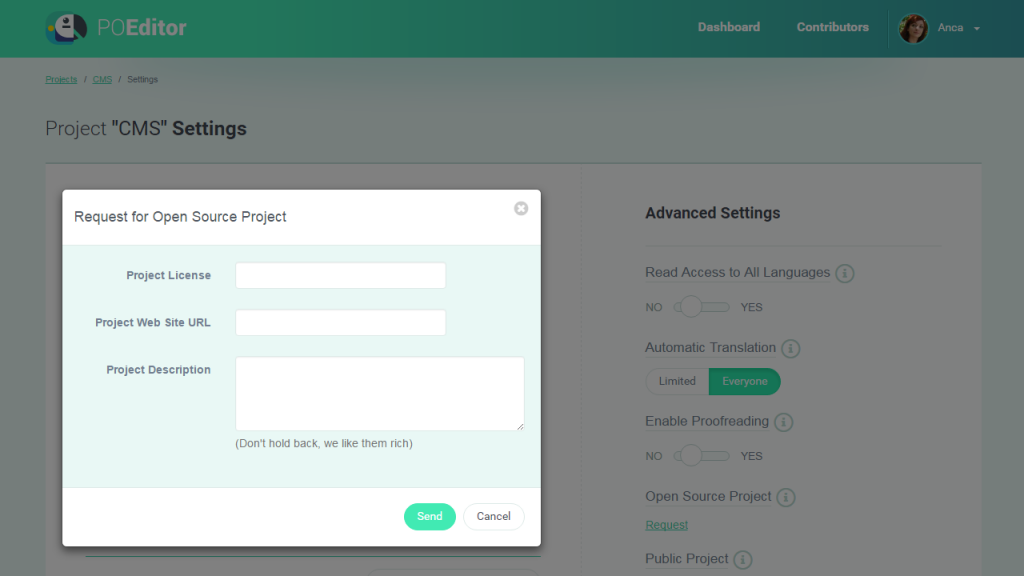Open the Contributors page
Viewport: 1024px width, 576px height.
[x=832, y=27]
